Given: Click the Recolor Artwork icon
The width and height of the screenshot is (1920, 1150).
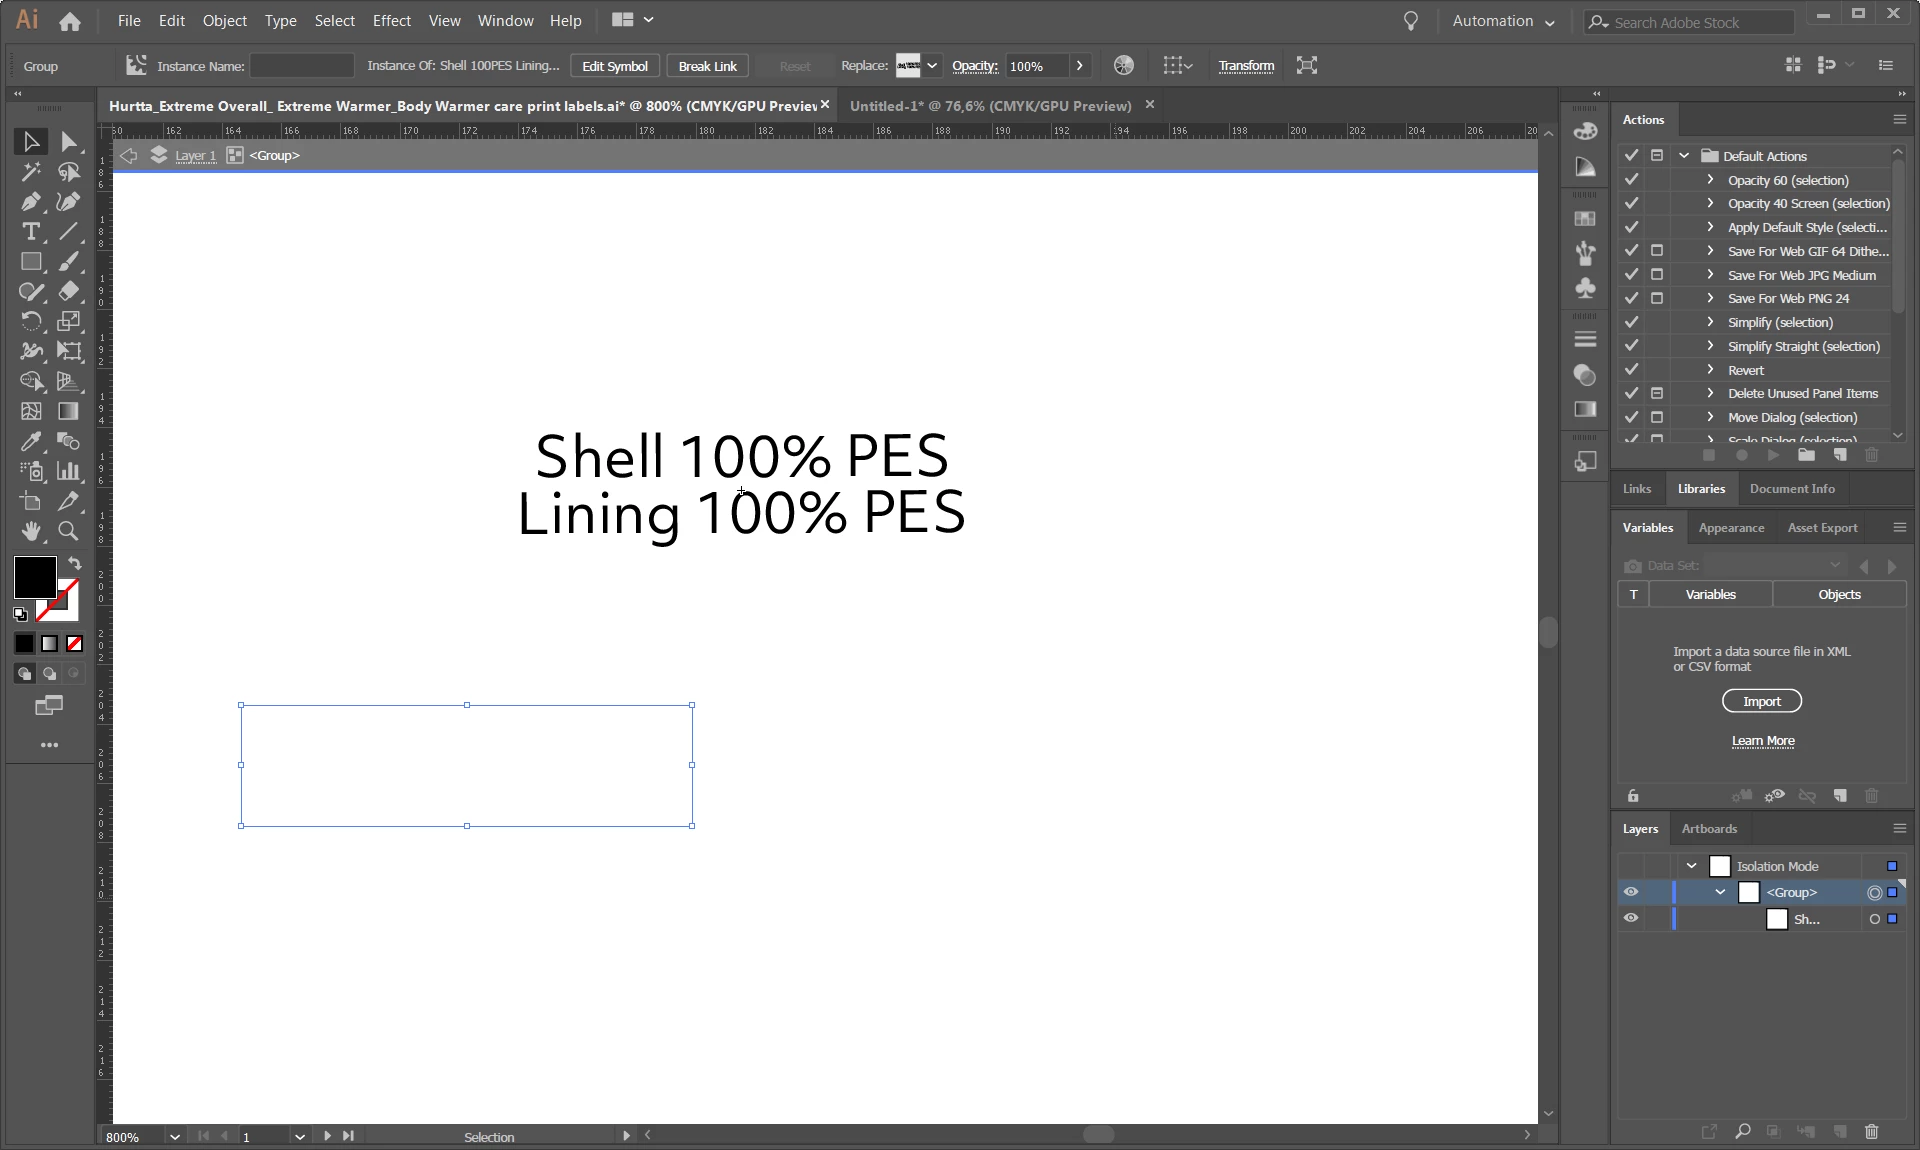Looking at the screenshot, I should tap(1124, 66).
